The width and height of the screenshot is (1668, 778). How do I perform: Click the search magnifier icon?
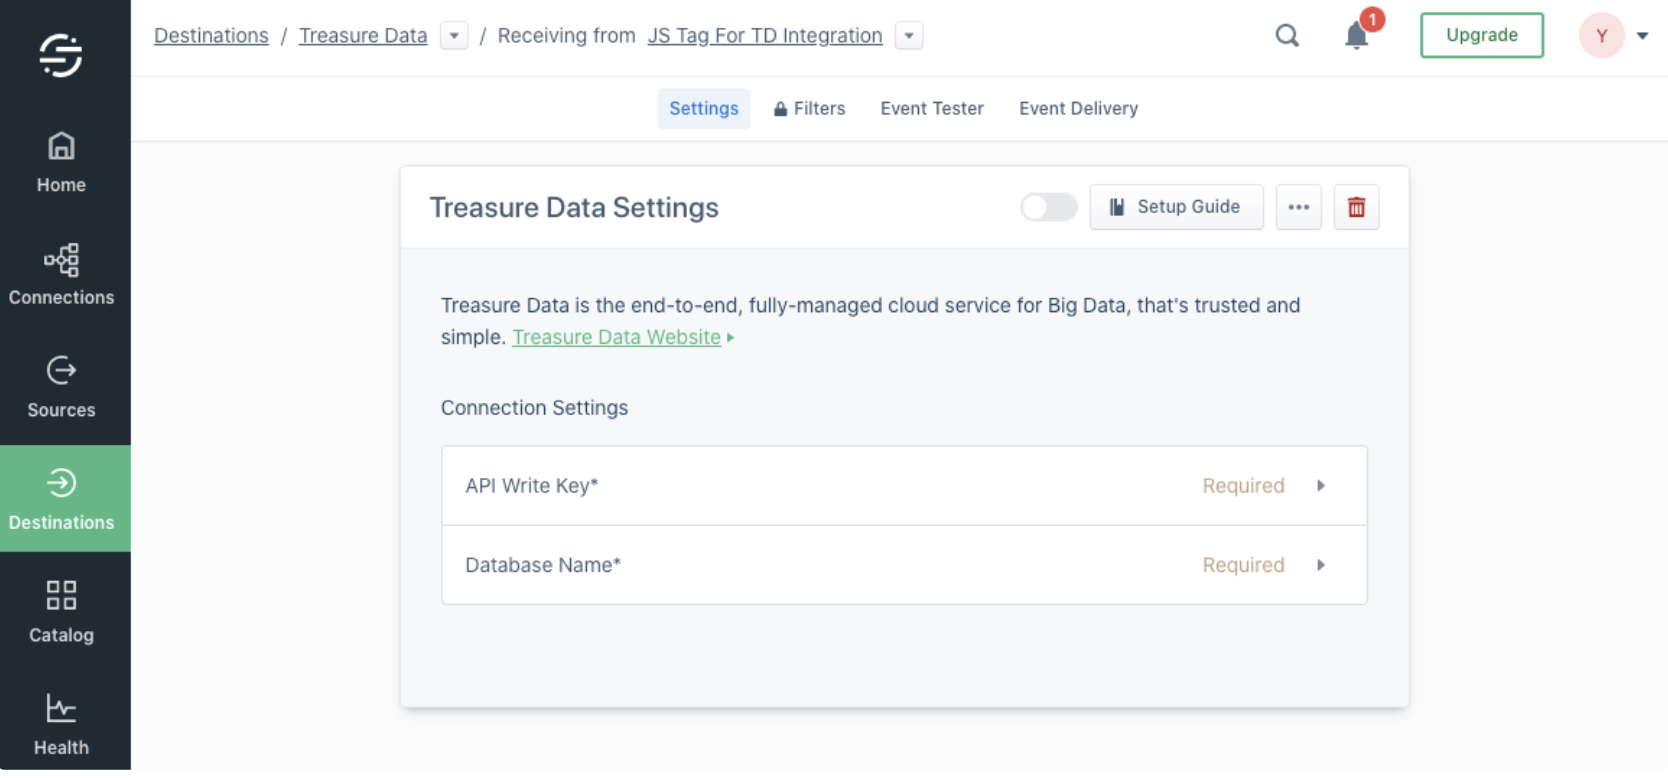tap(1287, 36)
